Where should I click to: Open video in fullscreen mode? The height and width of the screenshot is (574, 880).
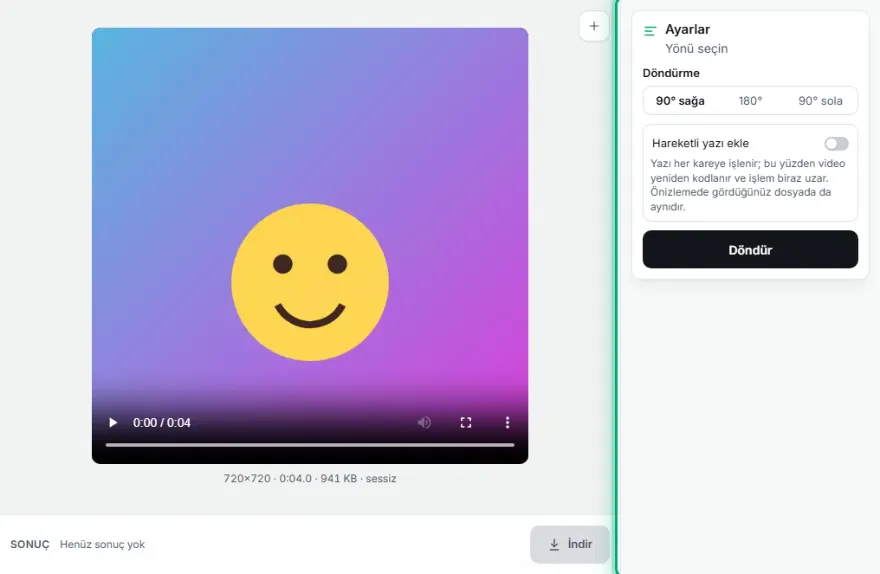[466, 423]
